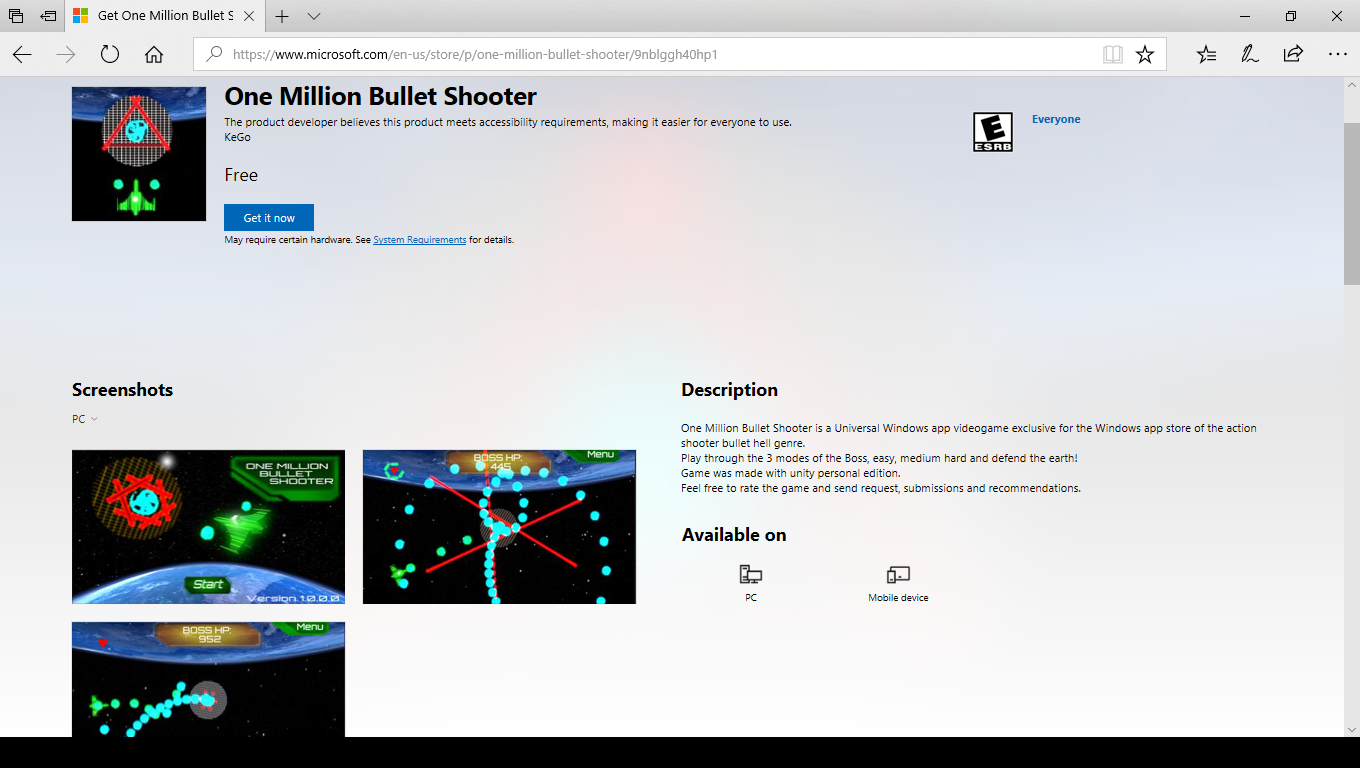Click the PC device icon
Image resolution: width=1360 pixels, height=768 pixels.
click(751, 575)
